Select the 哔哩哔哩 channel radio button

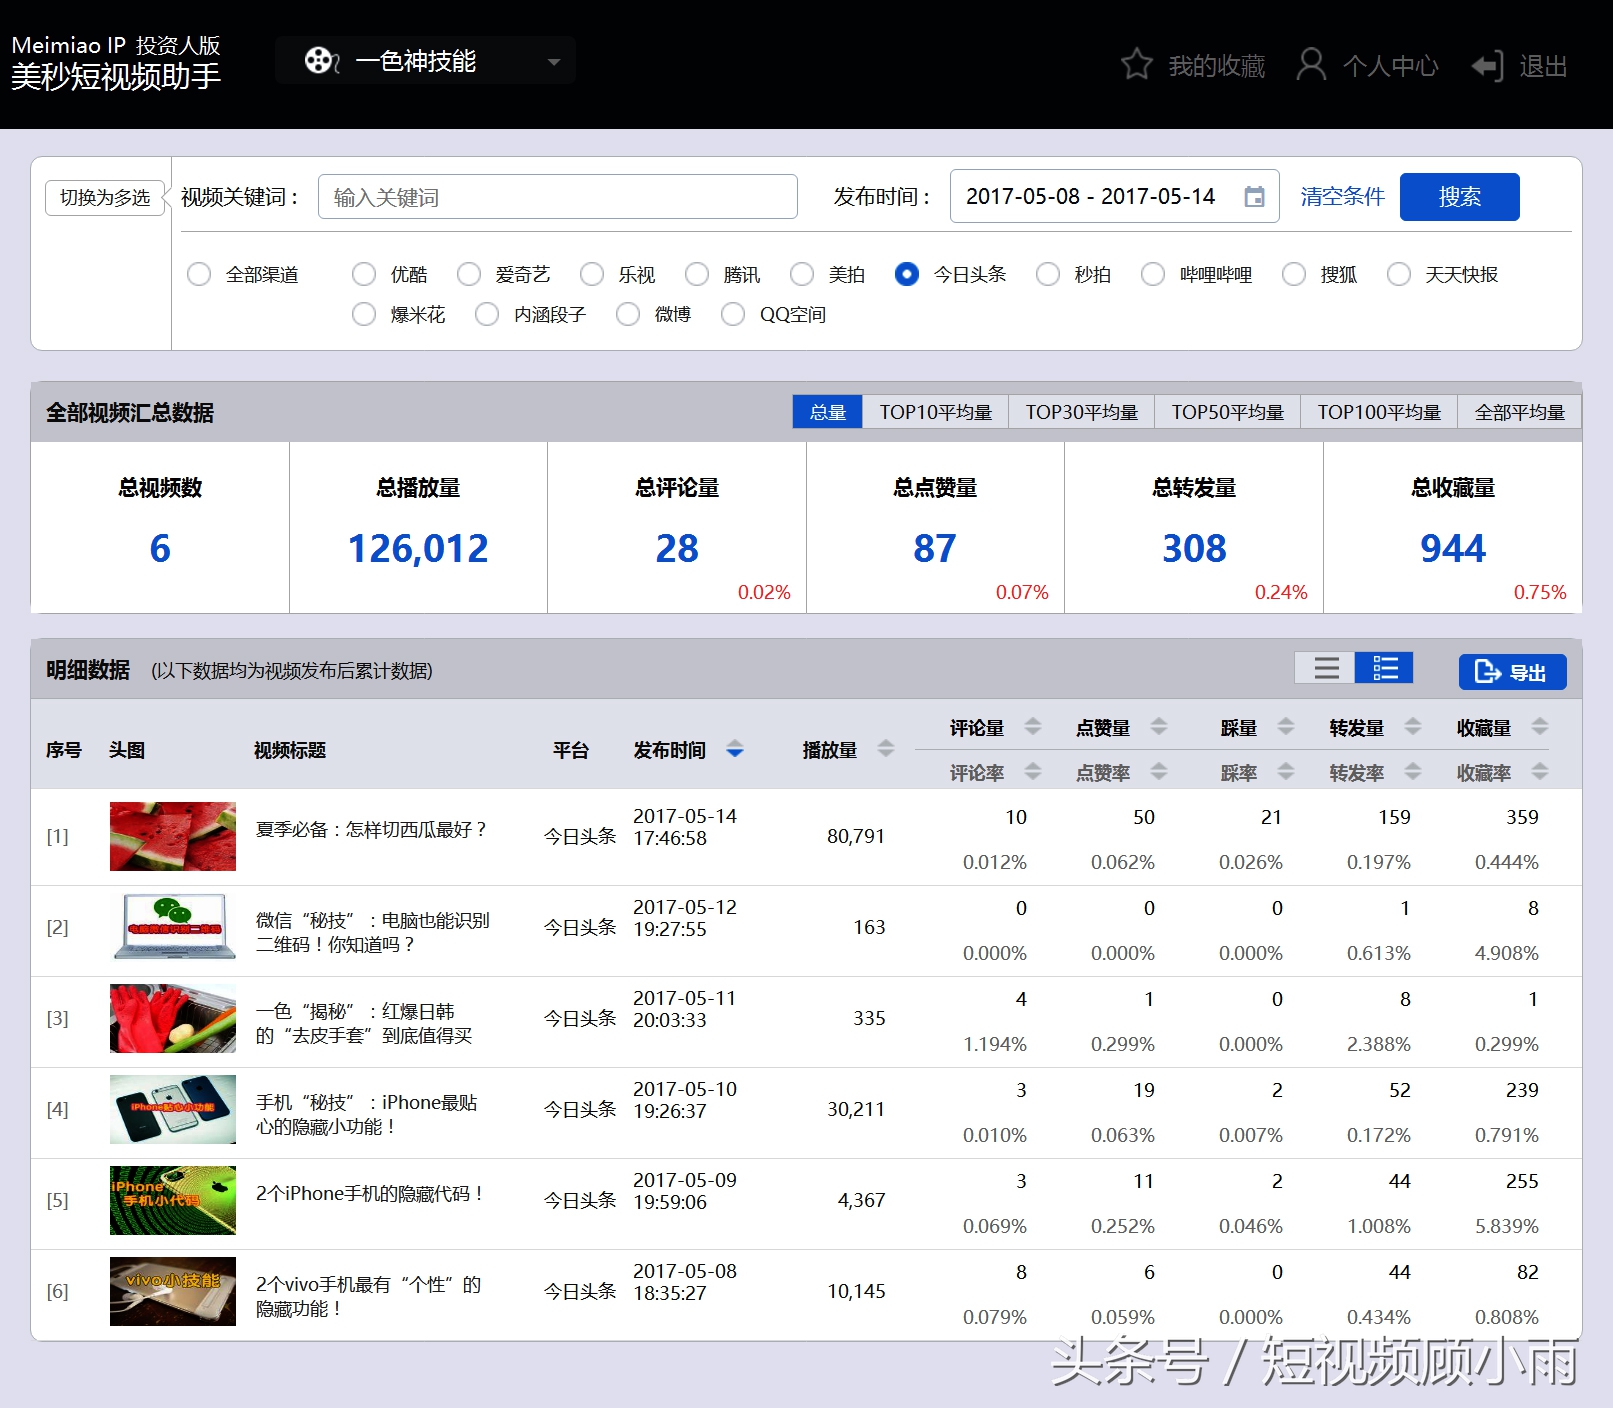1153,274
